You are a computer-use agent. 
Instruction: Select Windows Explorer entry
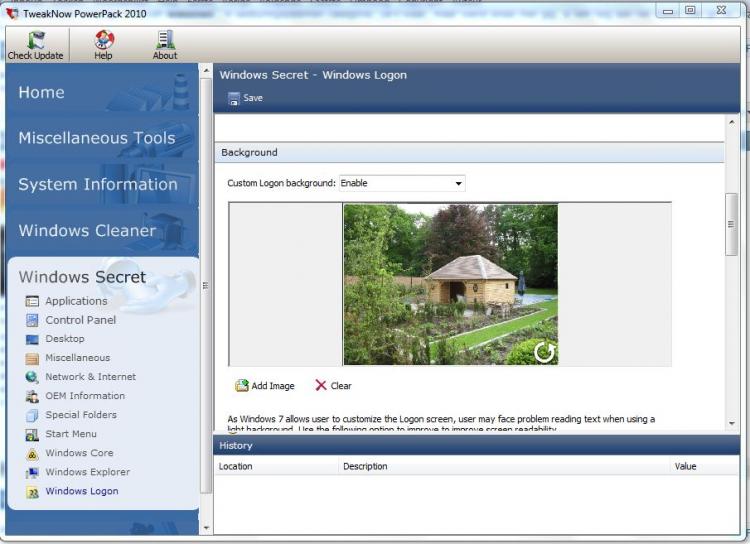pos(88,472)
